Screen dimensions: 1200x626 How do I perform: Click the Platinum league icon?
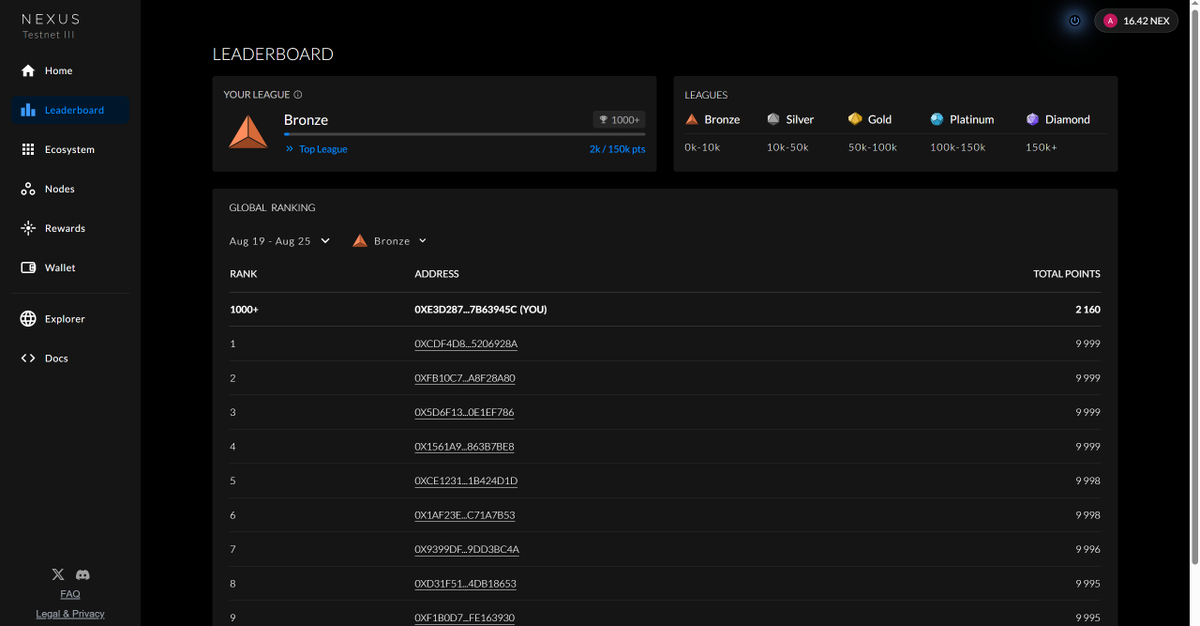[937, 119]
